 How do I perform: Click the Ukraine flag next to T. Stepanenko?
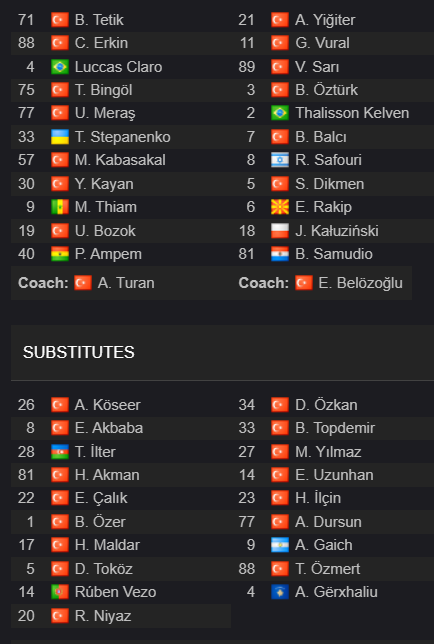tap(60, 137)
